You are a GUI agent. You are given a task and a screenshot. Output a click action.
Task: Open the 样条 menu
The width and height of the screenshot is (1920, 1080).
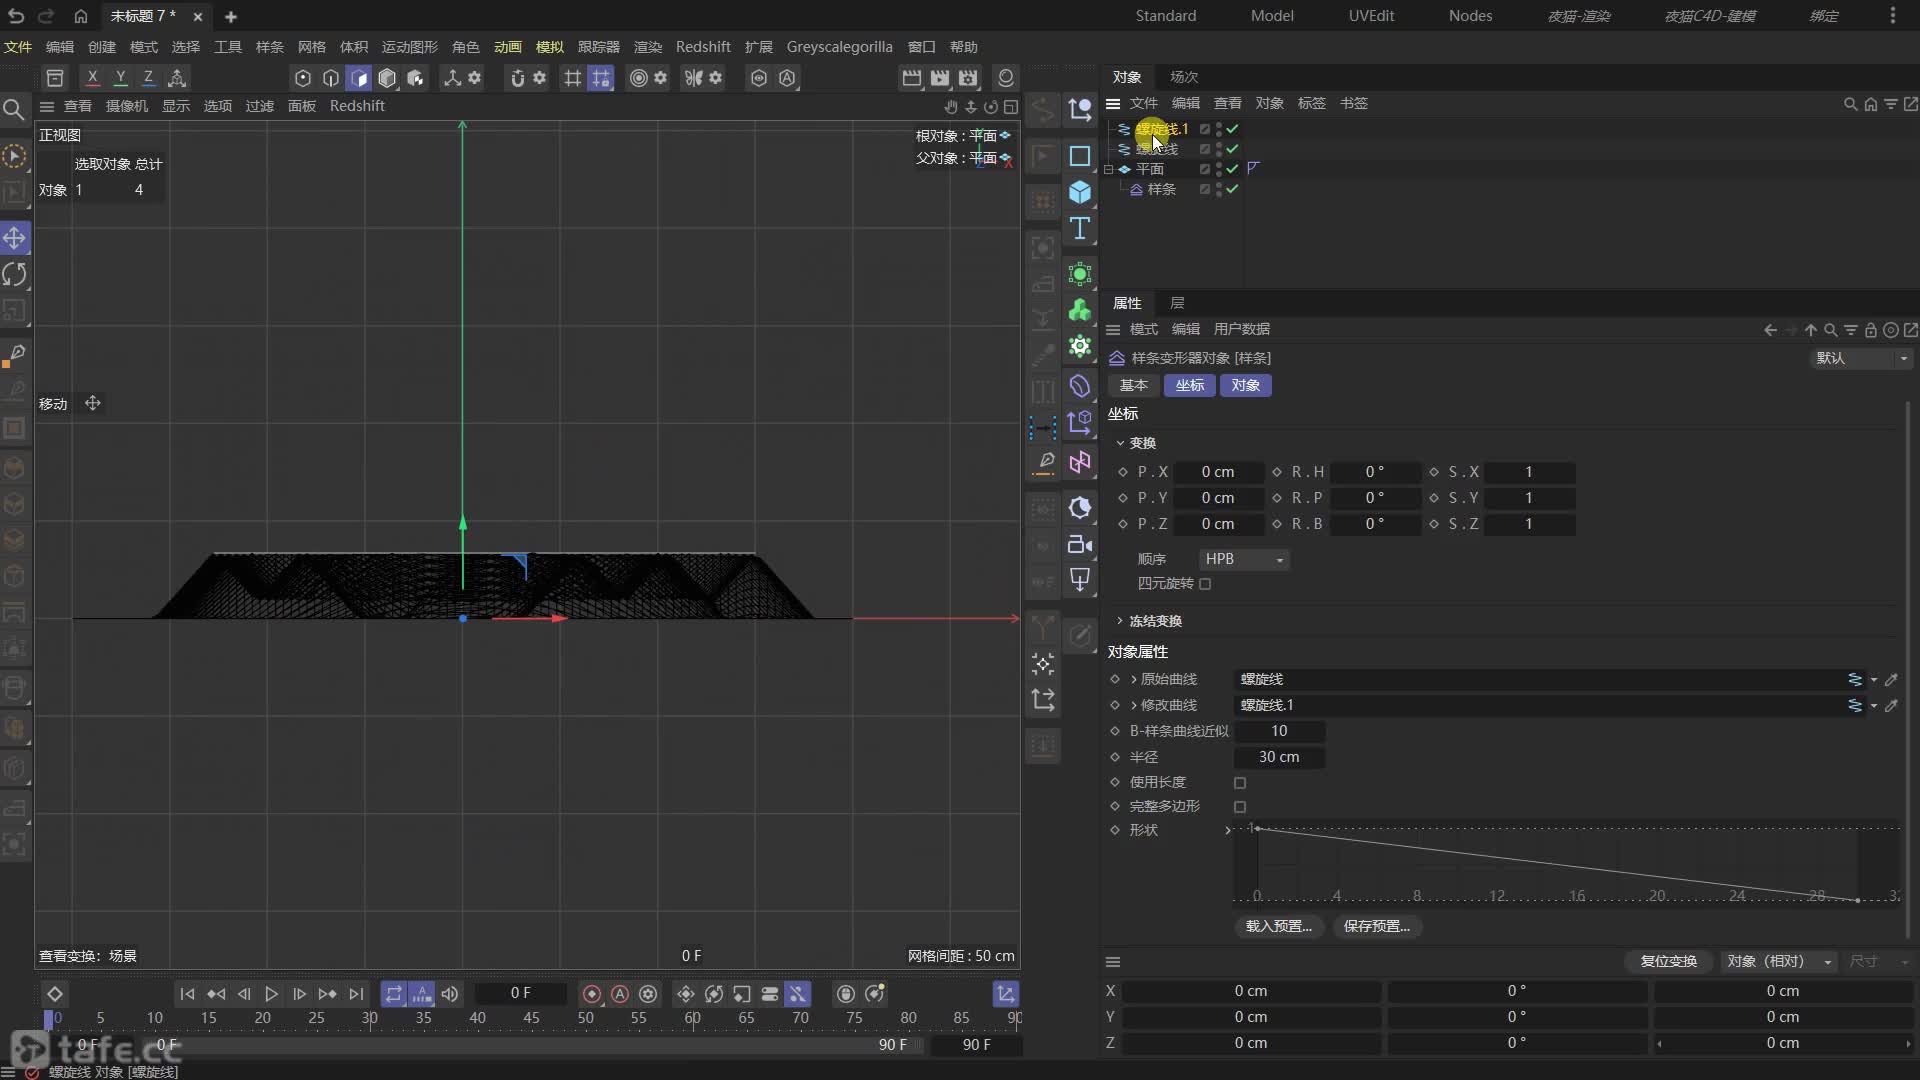(x=270, y=47)
